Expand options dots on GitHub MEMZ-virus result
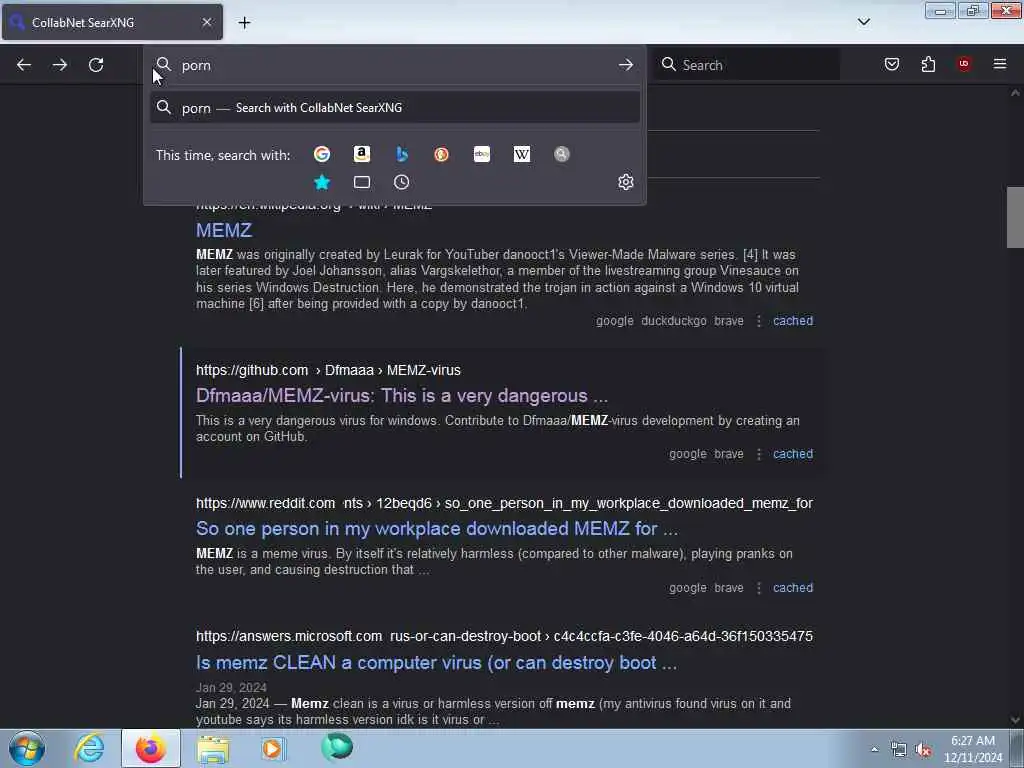 [x=758, y=454]
